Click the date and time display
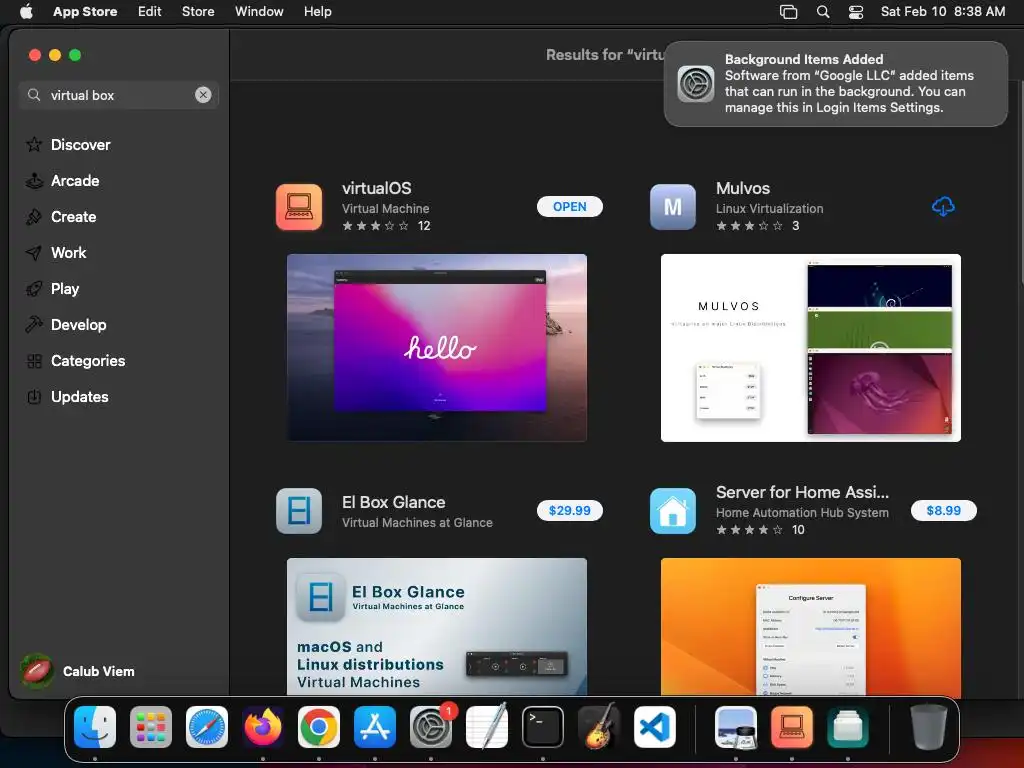This screenshot has height=768, width=1024. pos(943,12)
